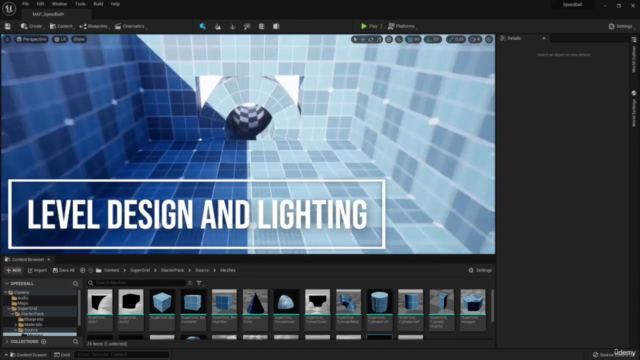
Task: Toggle scale snapping at 0.25
Action: coord(456,40)
